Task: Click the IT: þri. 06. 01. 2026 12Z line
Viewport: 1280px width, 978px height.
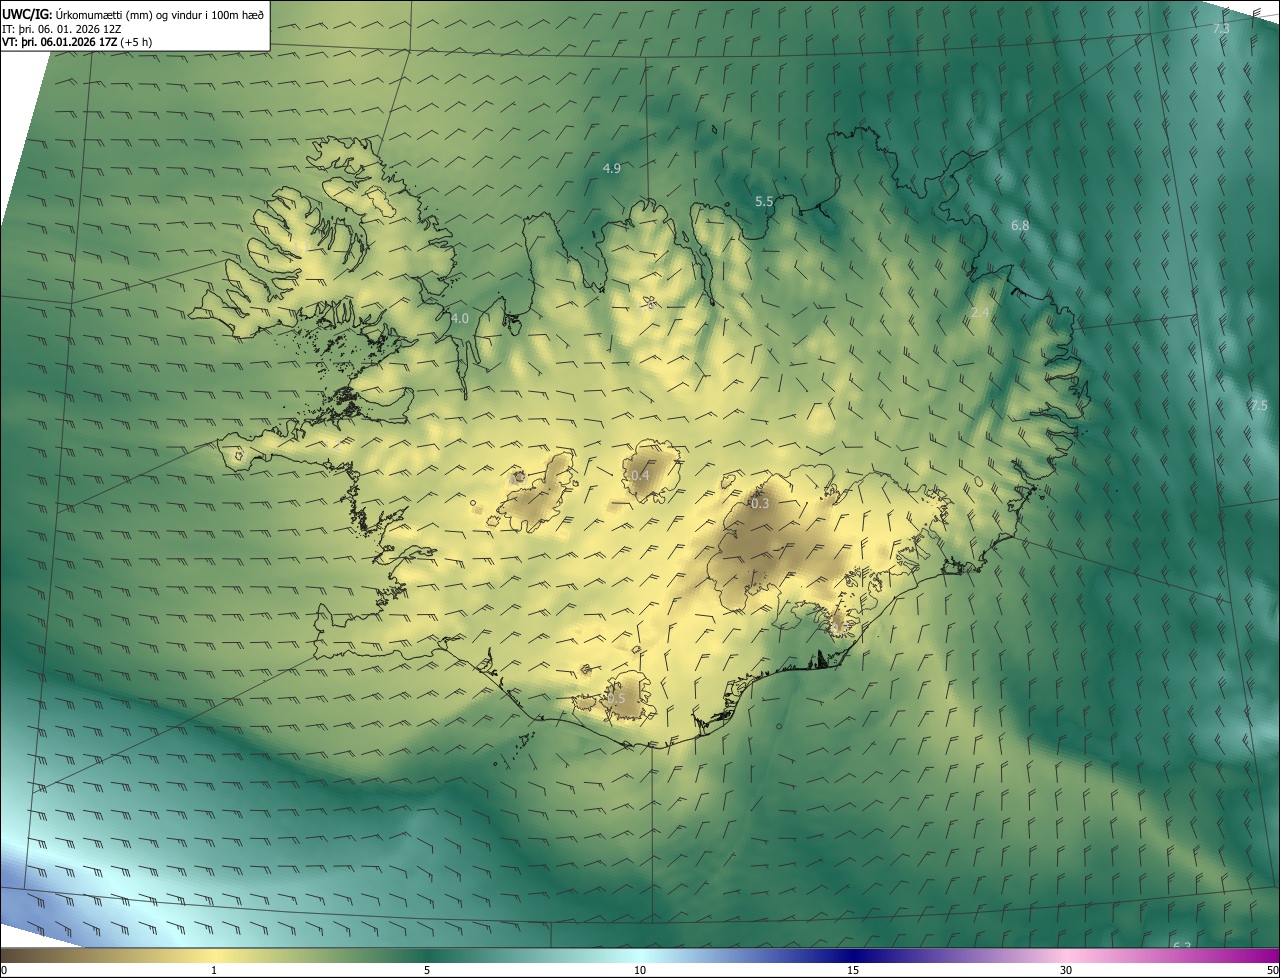Action: (62, 29)
